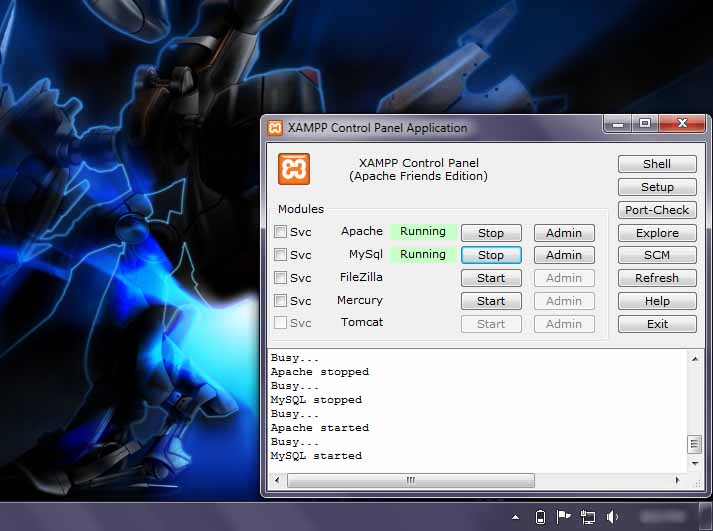Image resolution: width=713 pixels, height=531 pixels.
Task: Start the FileZilla module
Action: 491,278
